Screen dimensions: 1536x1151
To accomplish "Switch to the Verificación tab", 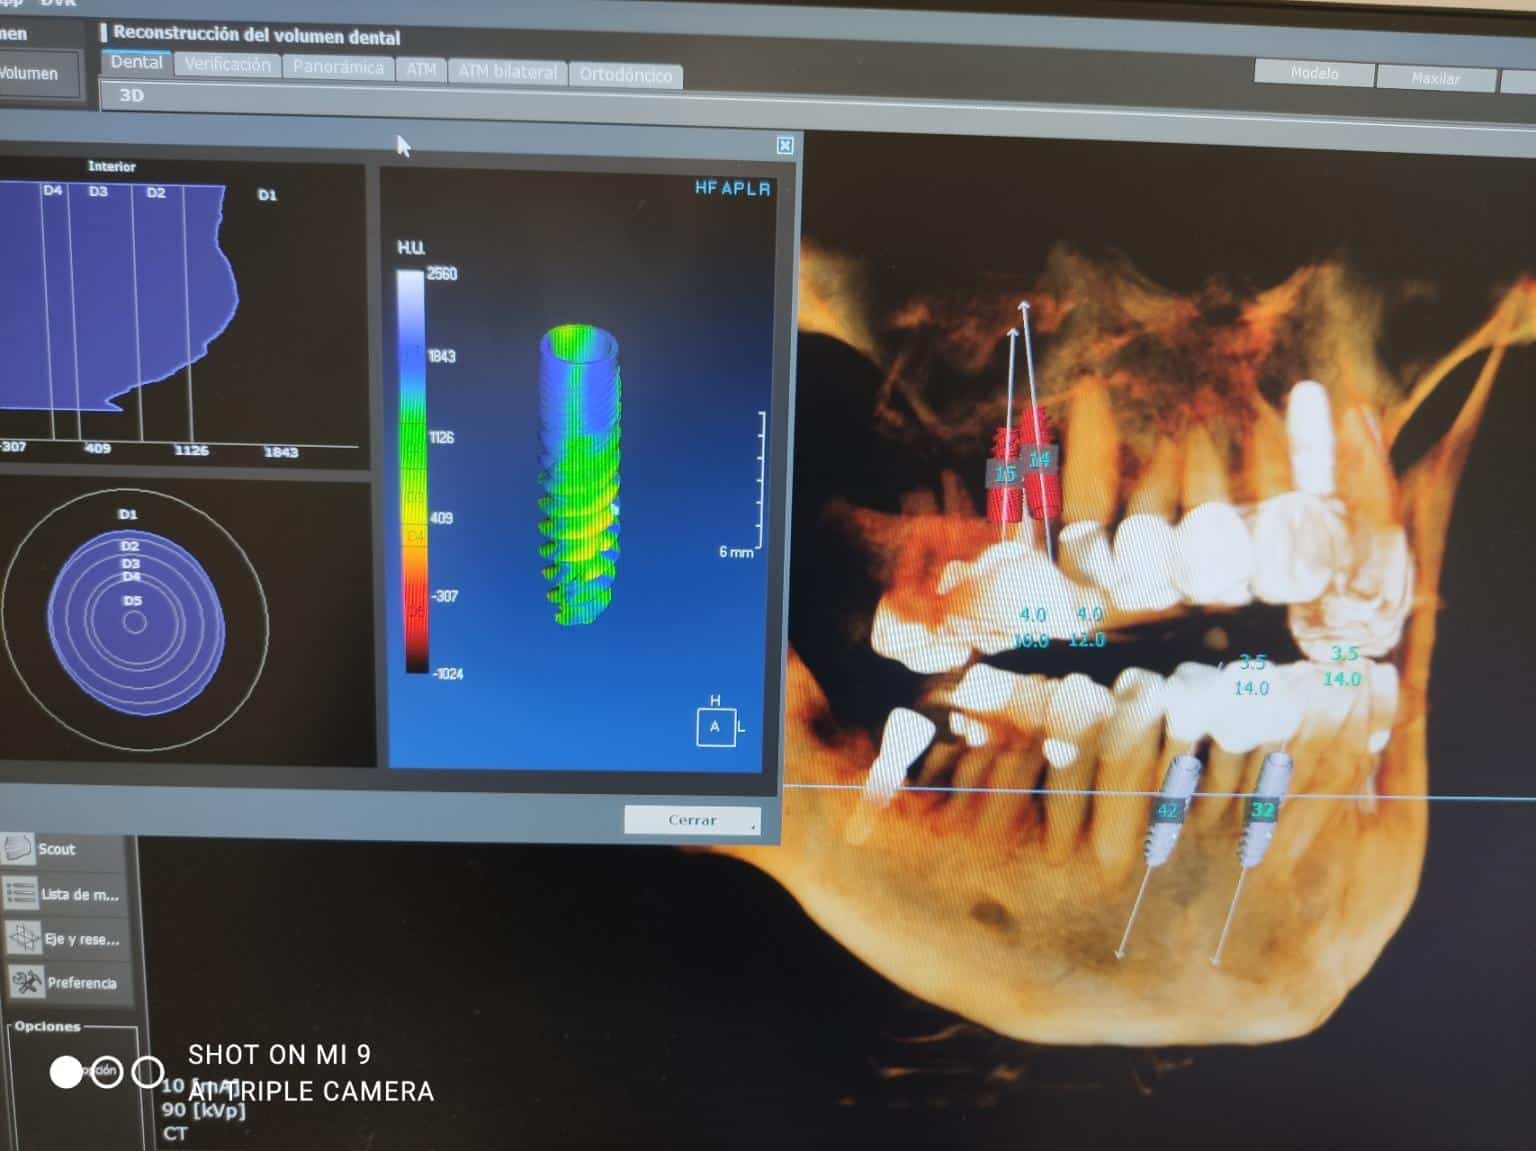I will tap(228, 65).
